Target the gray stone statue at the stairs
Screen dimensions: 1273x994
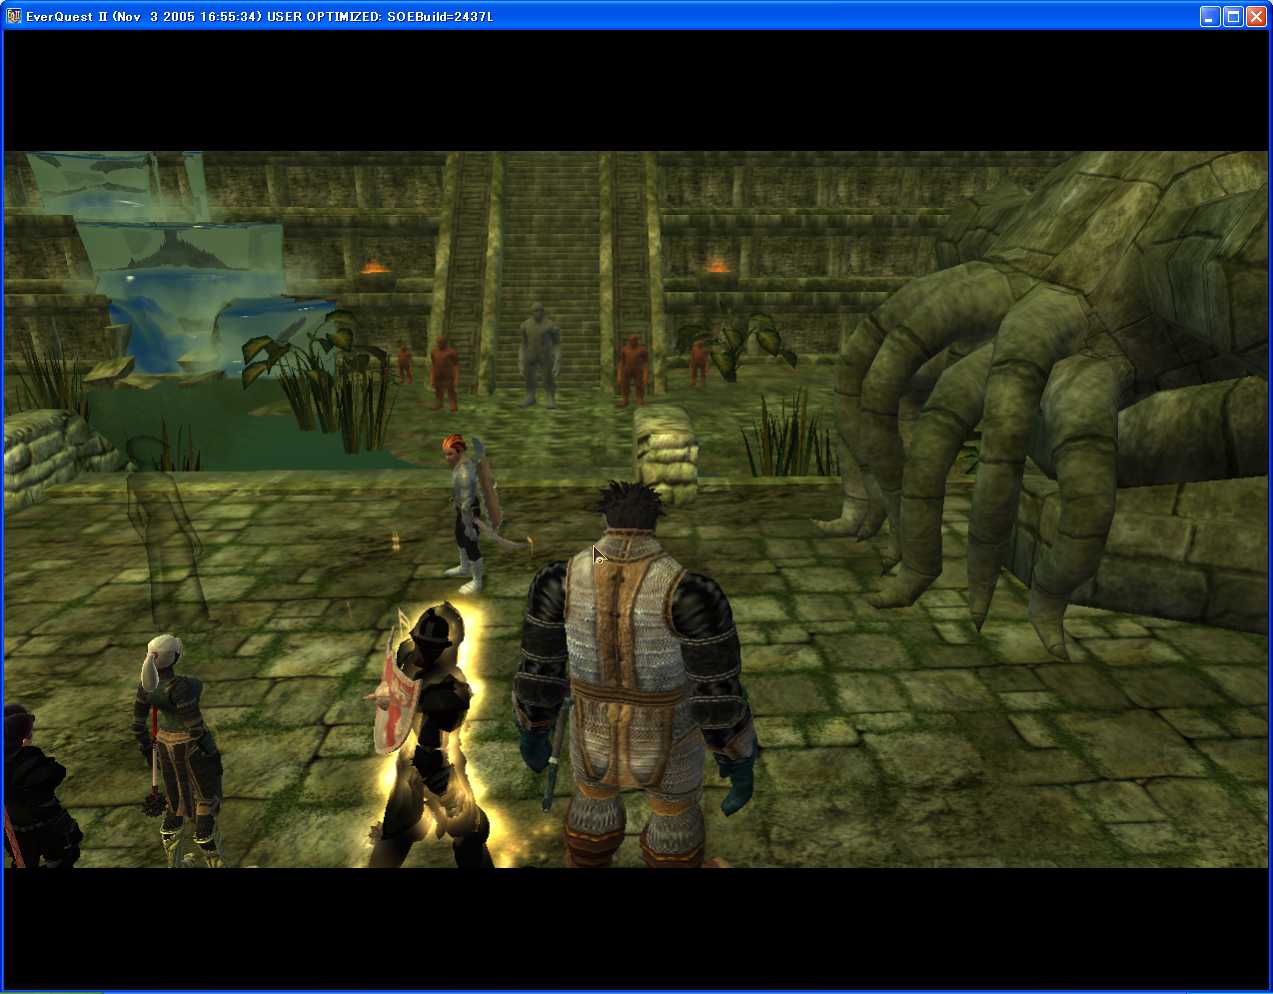tap(539, 355)
